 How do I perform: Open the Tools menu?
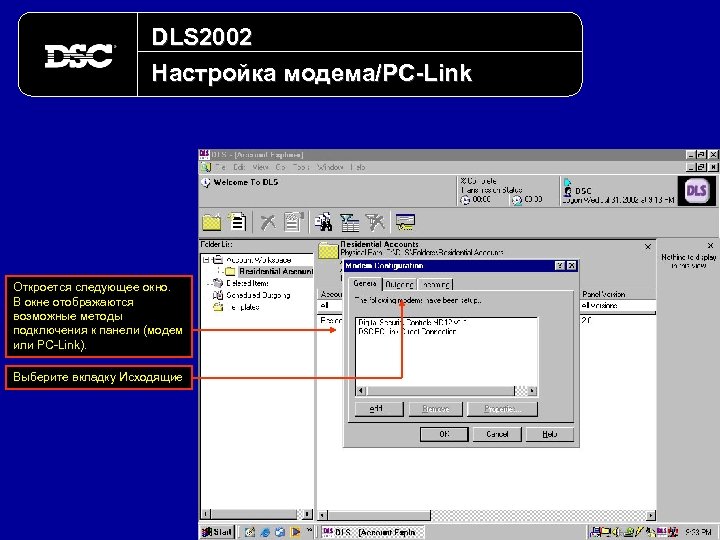click(x=301, y=167)
